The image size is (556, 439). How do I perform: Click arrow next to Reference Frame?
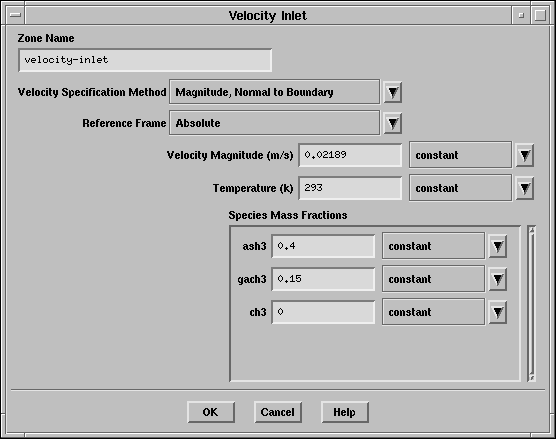tap(393, 123)
